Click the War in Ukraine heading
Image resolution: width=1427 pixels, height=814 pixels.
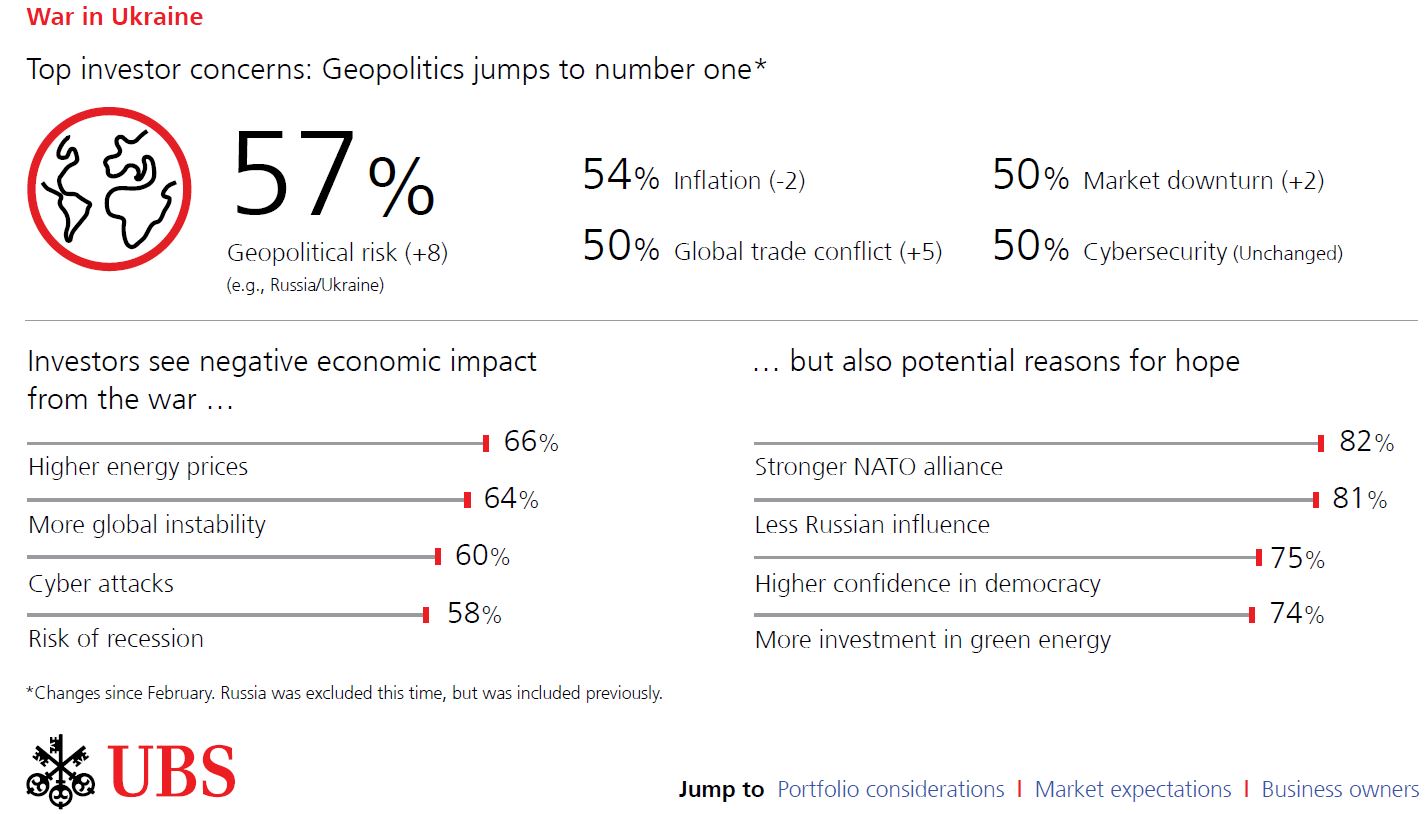115,17
